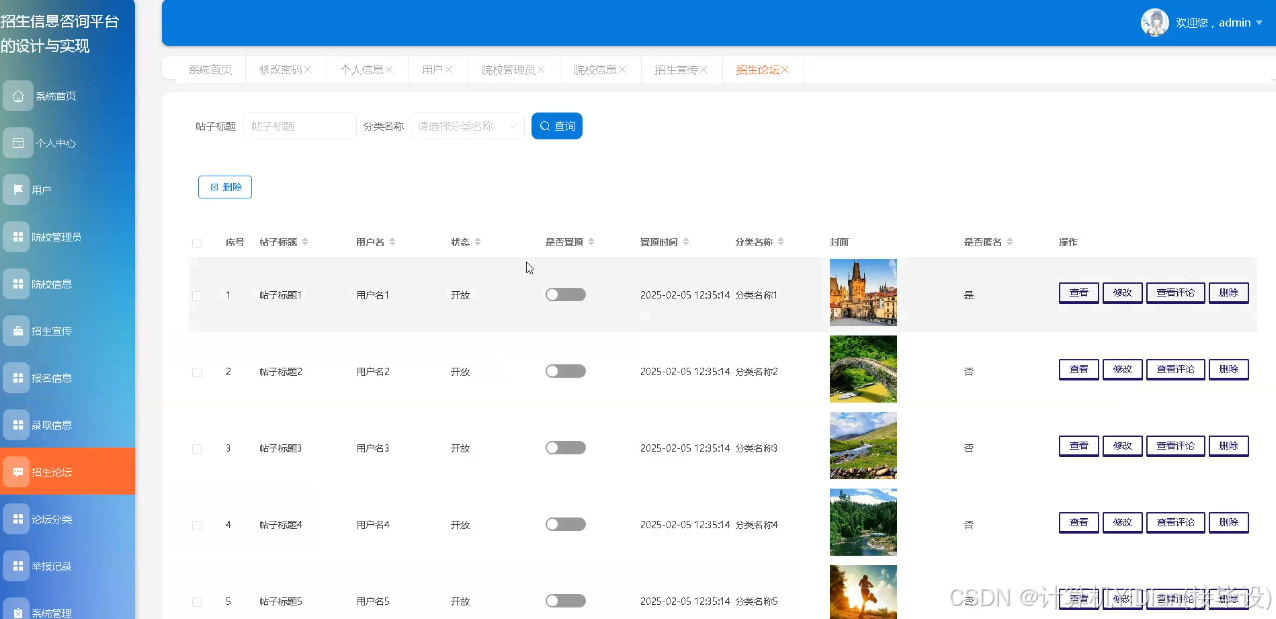Click the 查询 search button
The height and width of the screenshot is (619, 1276).
(556, 126)
